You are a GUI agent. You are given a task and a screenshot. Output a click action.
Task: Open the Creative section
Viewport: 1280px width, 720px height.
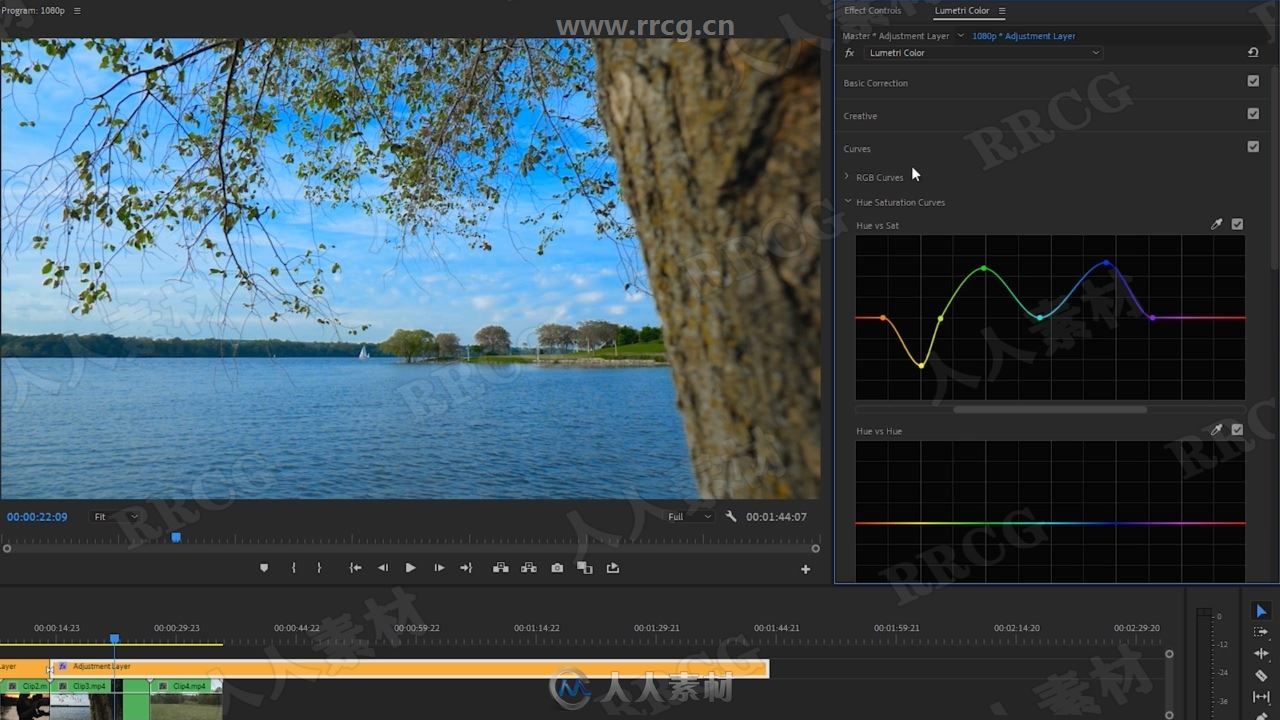click(x=860, y=116)
